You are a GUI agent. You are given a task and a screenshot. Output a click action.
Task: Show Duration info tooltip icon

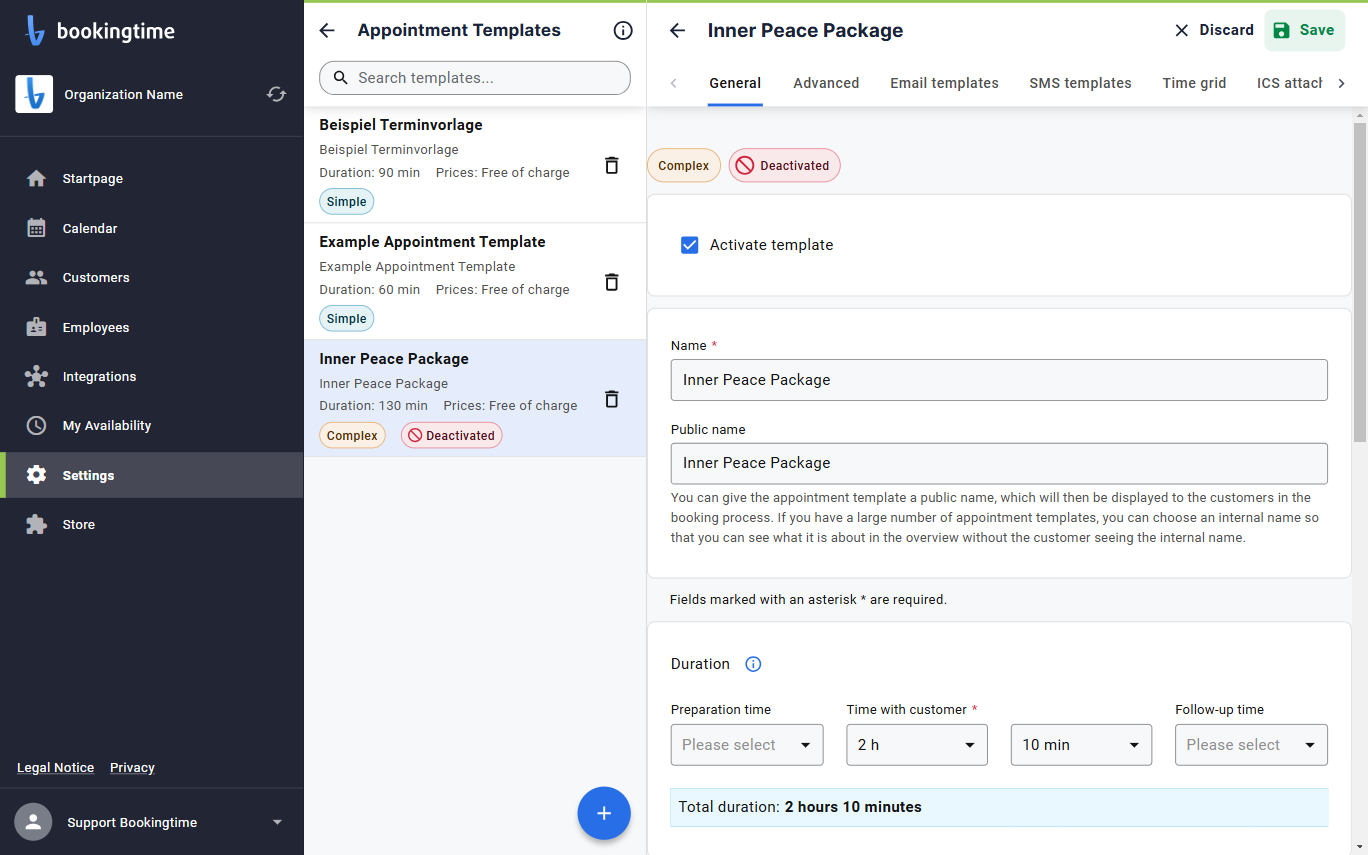pos(754,664)
